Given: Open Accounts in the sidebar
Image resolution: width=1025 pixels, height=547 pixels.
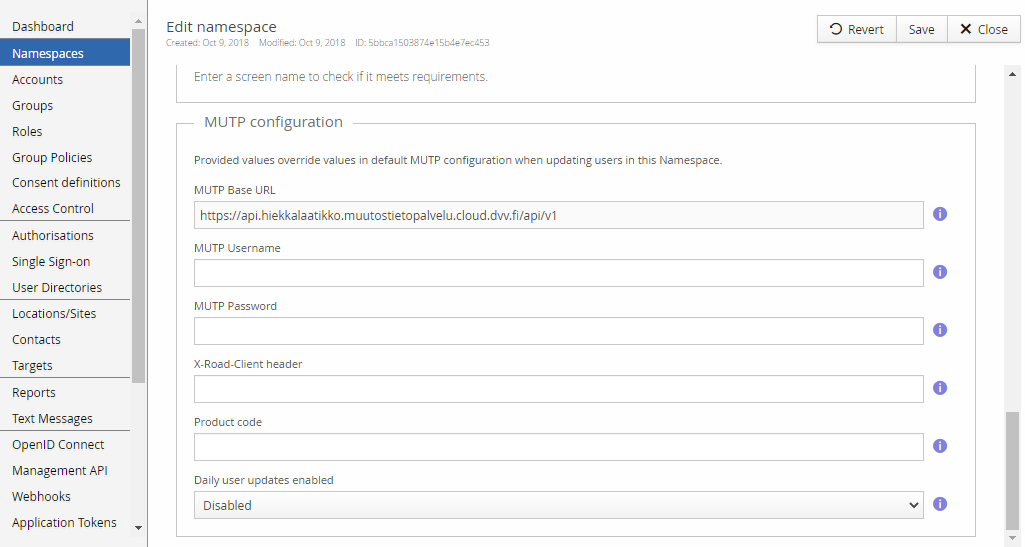Looking at the screenshot, I should (x=37, y=80).
